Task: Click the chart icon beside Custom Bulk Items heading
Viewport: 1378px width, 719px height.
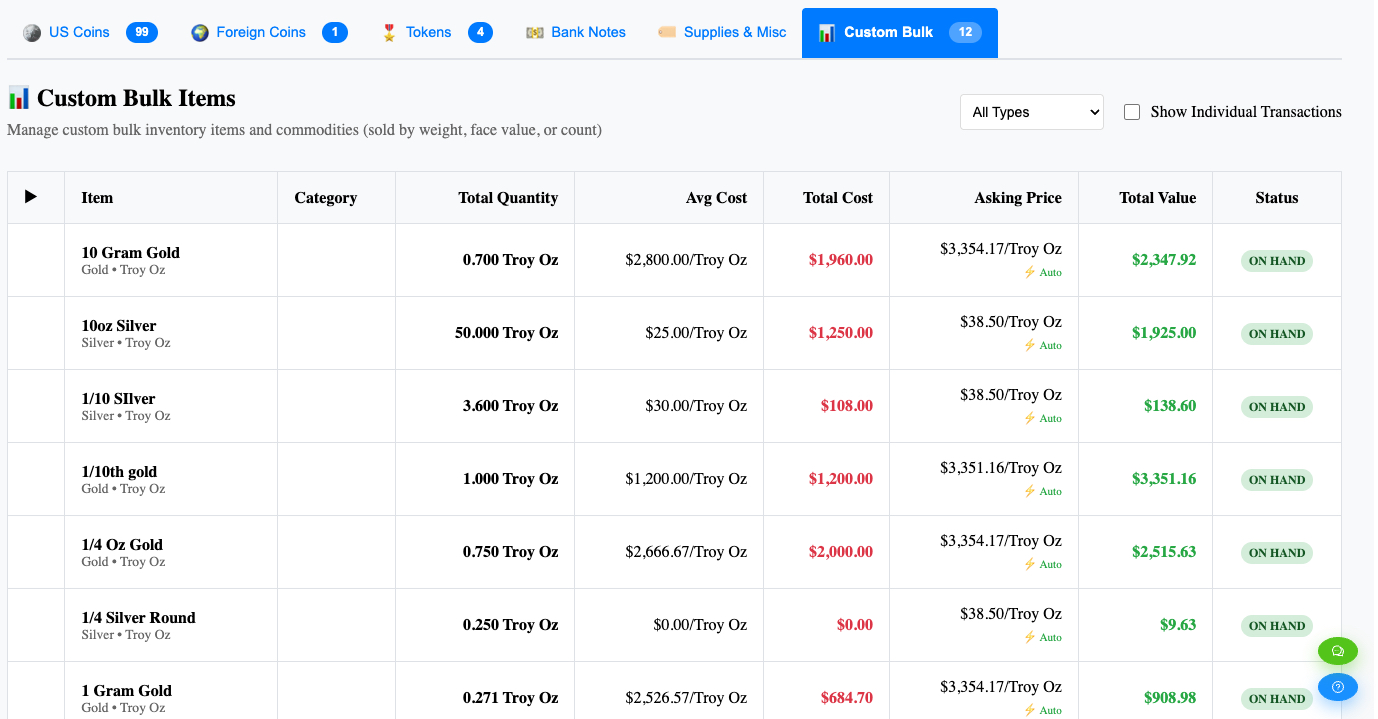Action: [19, 98]
